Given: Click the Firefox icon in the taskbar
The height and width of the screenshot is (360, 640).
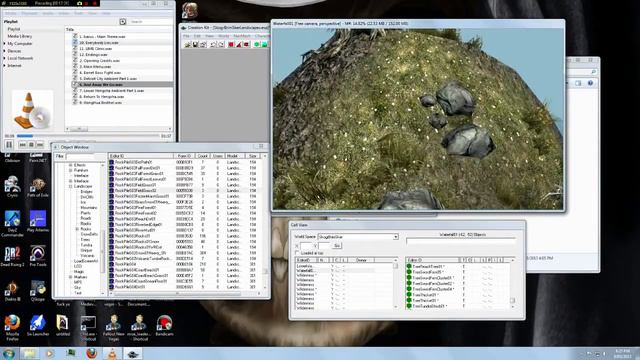Looking at the screenshot, I should tap(92, 353).
